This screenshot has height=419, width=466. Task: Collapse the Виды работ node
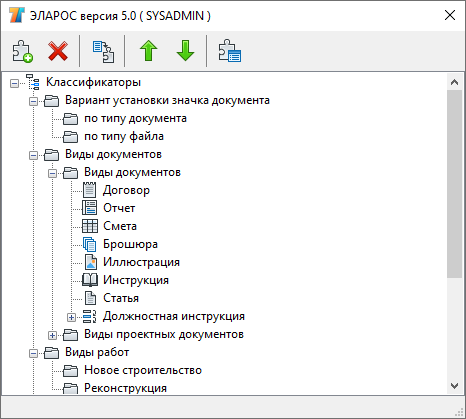33,353
